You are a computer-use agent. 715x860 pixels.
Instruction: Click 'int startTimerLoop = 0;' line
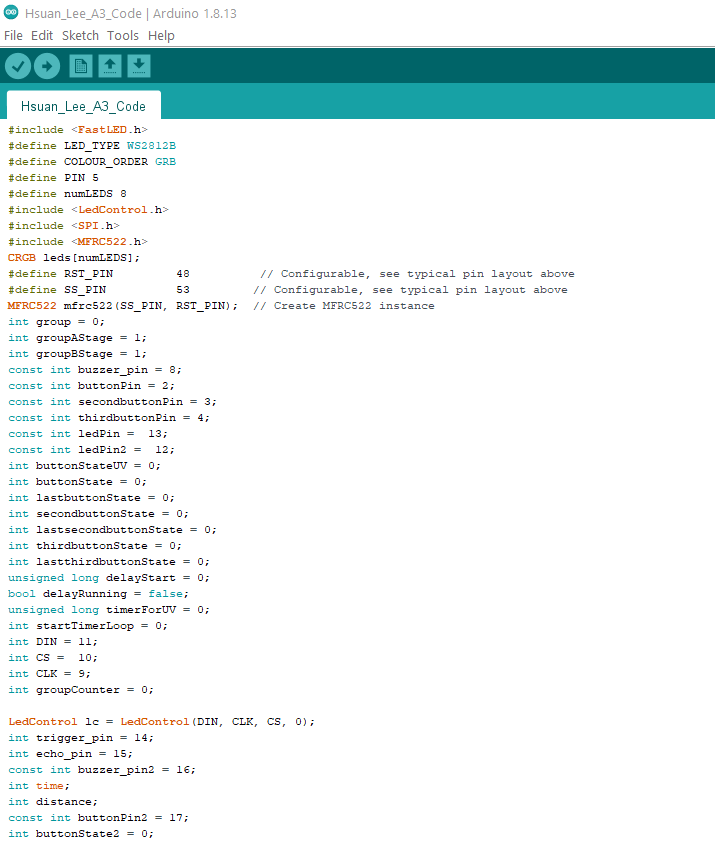88,625
